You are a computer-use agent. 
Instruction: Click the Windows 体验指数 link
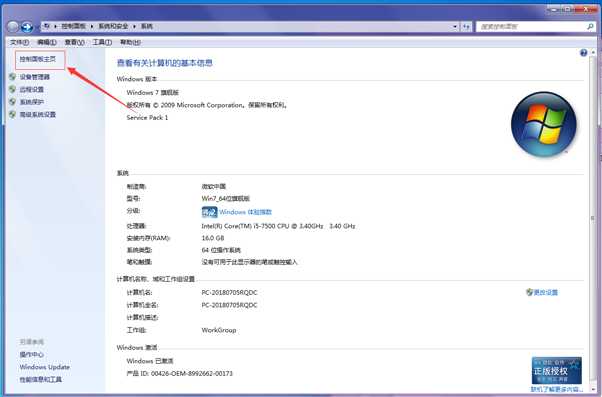[x=246, y=212]
